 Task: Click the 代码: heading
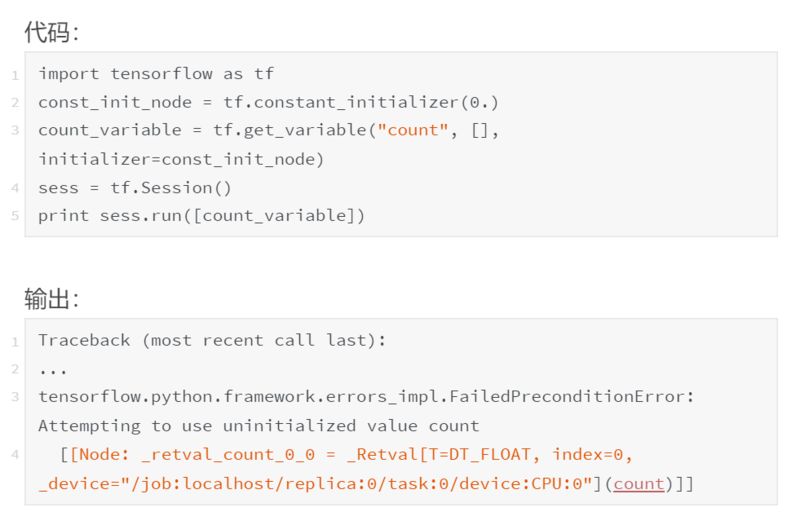click(52, 32)
